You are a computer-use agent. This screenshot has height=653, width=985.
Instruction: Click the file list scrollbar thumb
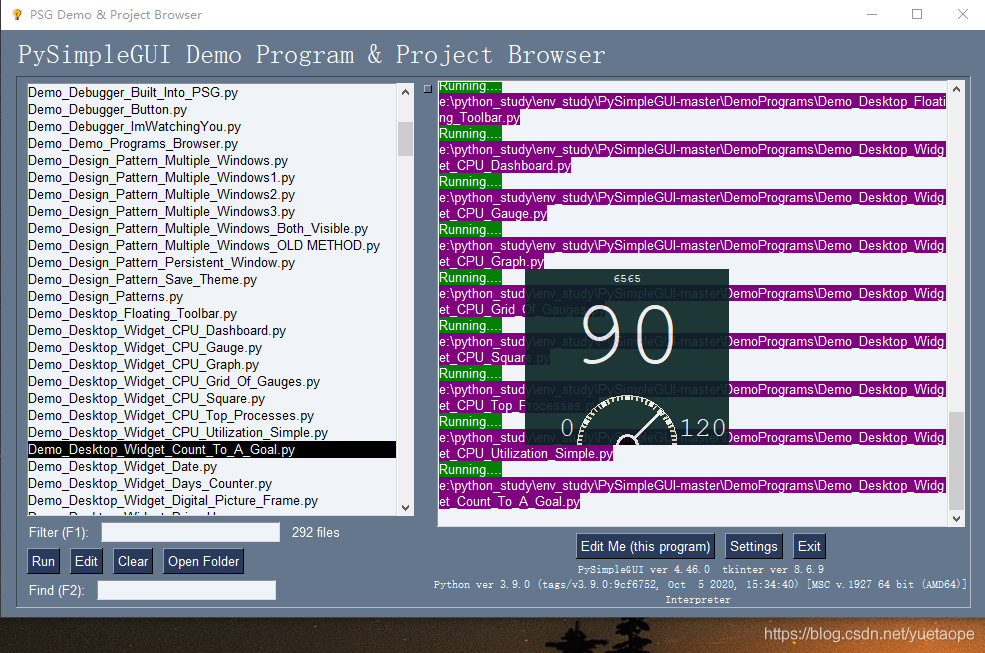pyautogui.click(x=405, y=139)
